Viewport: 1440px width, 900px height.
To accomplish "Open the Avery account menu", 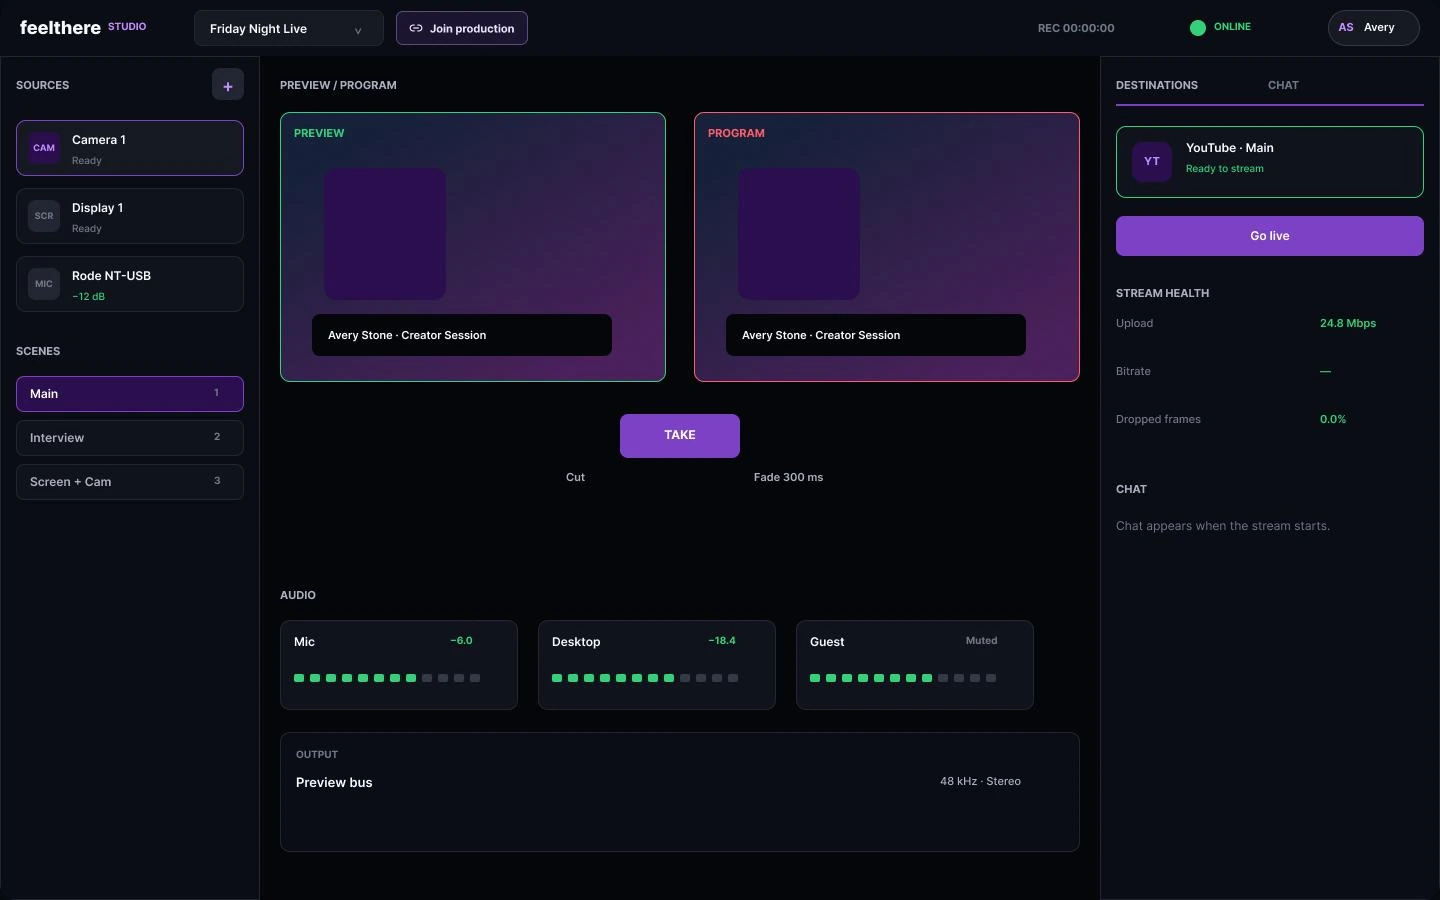I will point(1374,28).
